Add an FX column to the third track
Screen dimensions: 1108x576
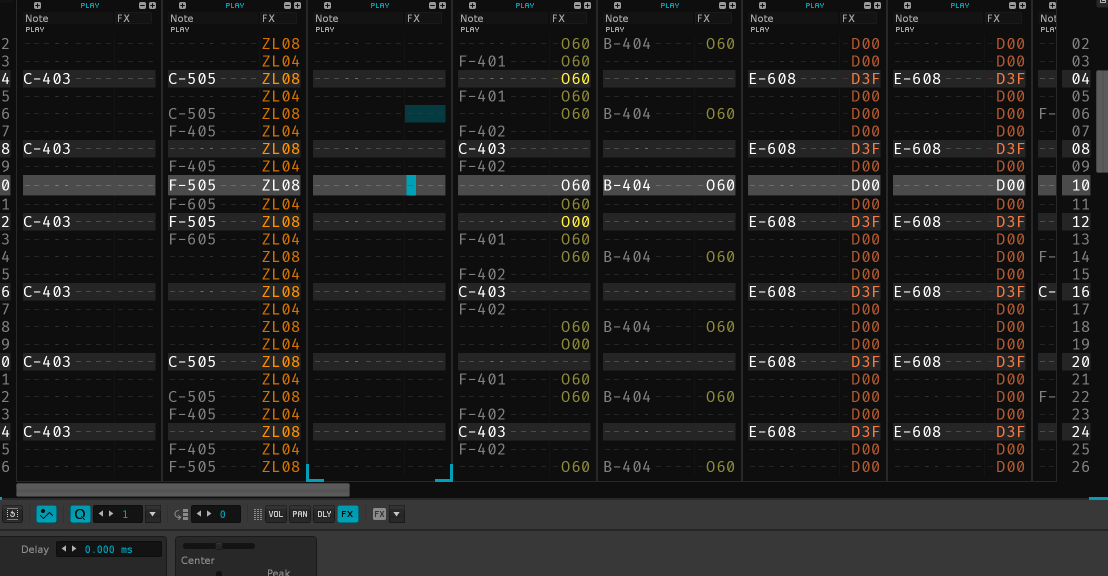(x=441, y=6)
